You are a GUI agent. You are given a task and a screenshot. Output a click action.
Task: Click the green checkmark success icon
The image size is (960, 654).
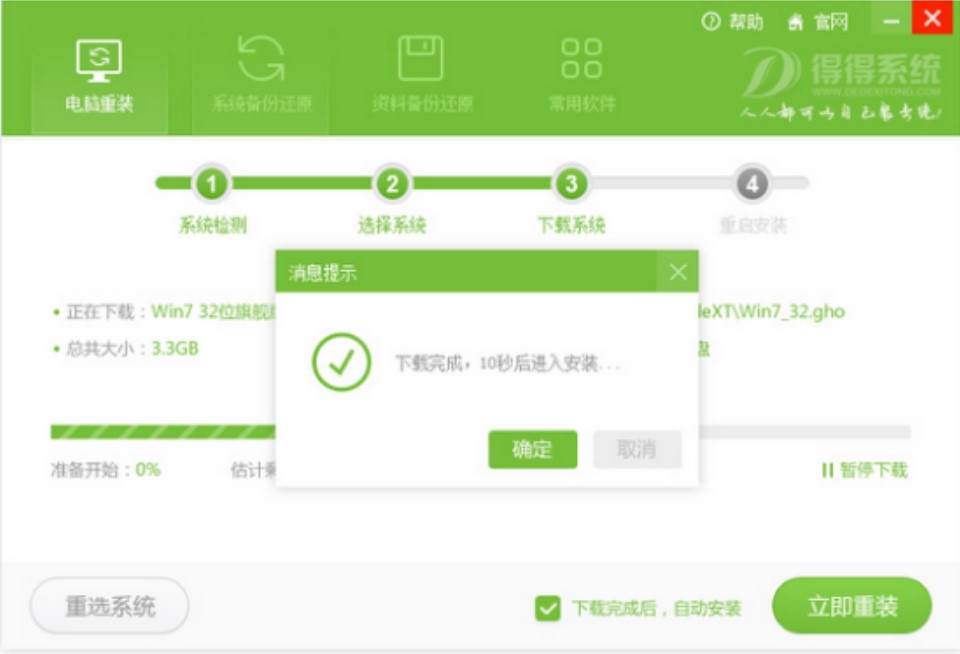pos(341,362)
